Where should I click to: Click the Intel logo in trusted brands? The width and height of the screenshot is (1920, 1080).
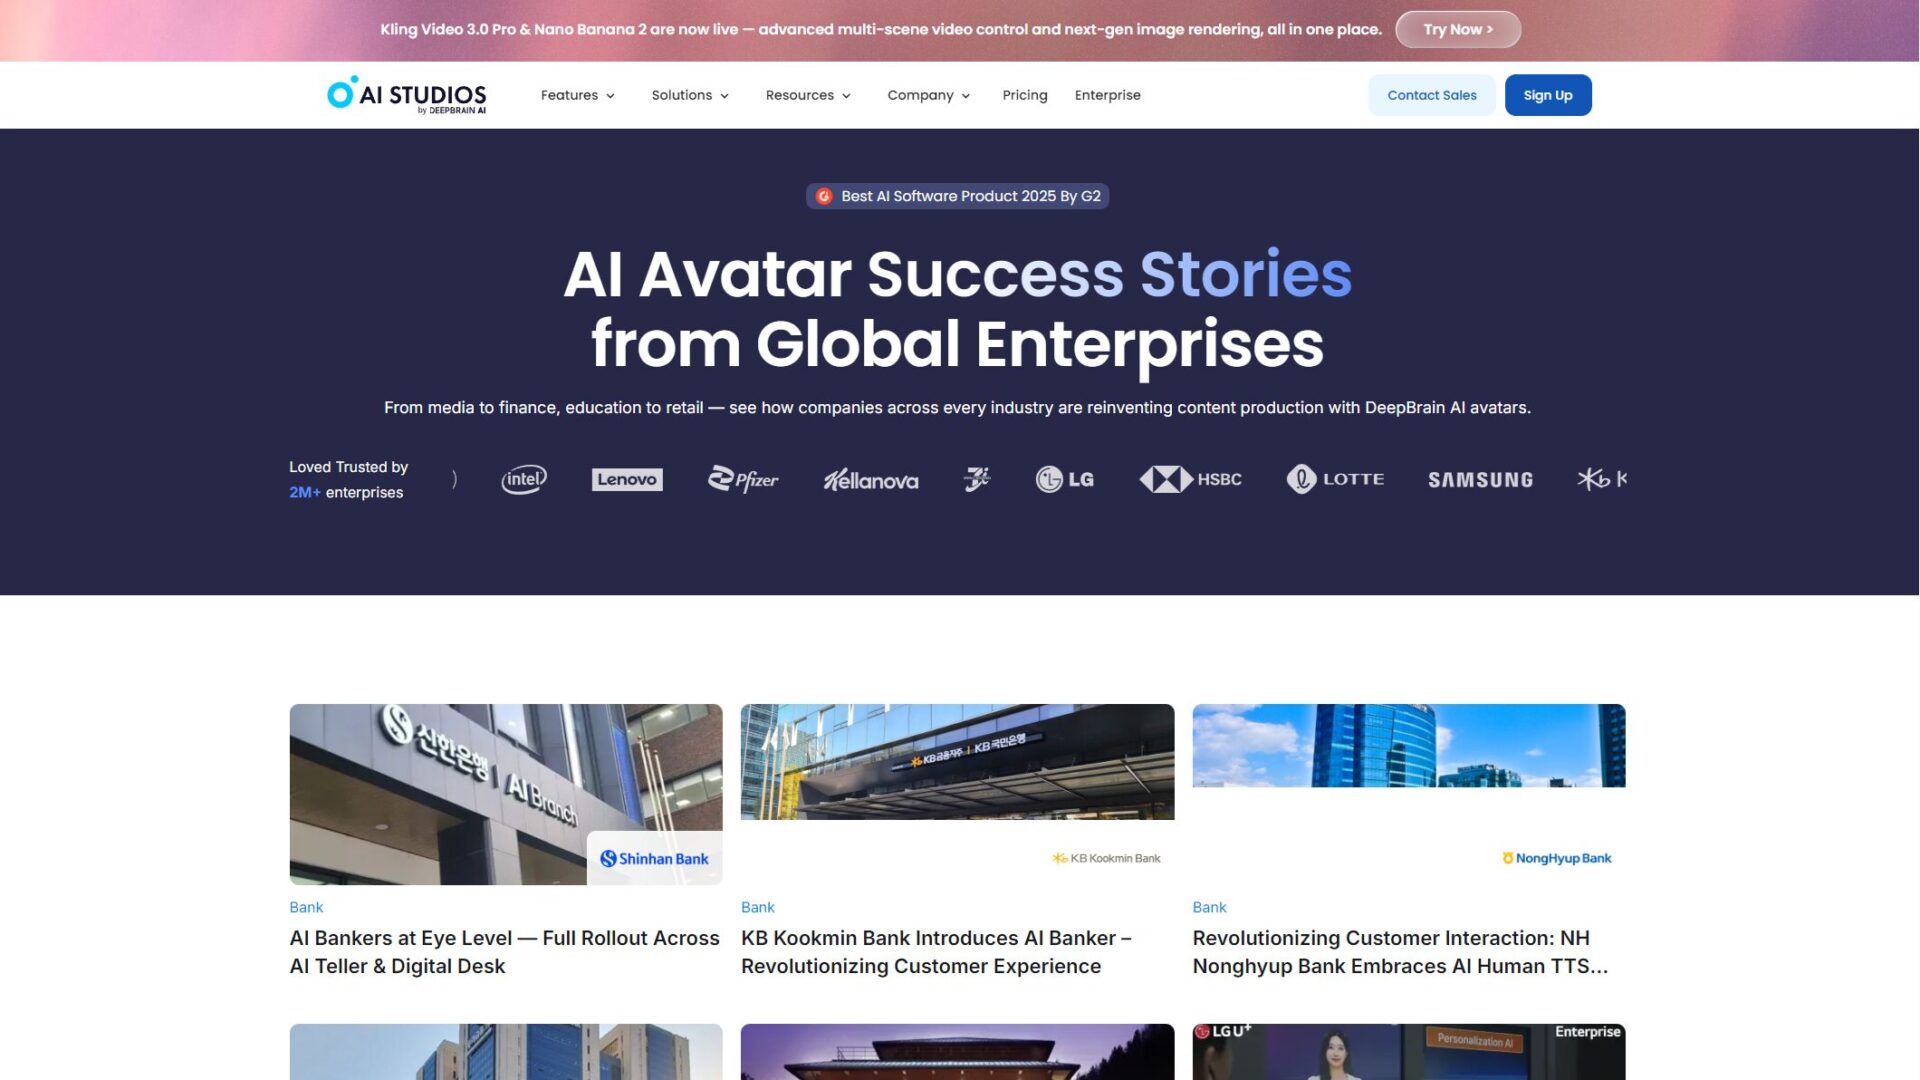(524, 480)
